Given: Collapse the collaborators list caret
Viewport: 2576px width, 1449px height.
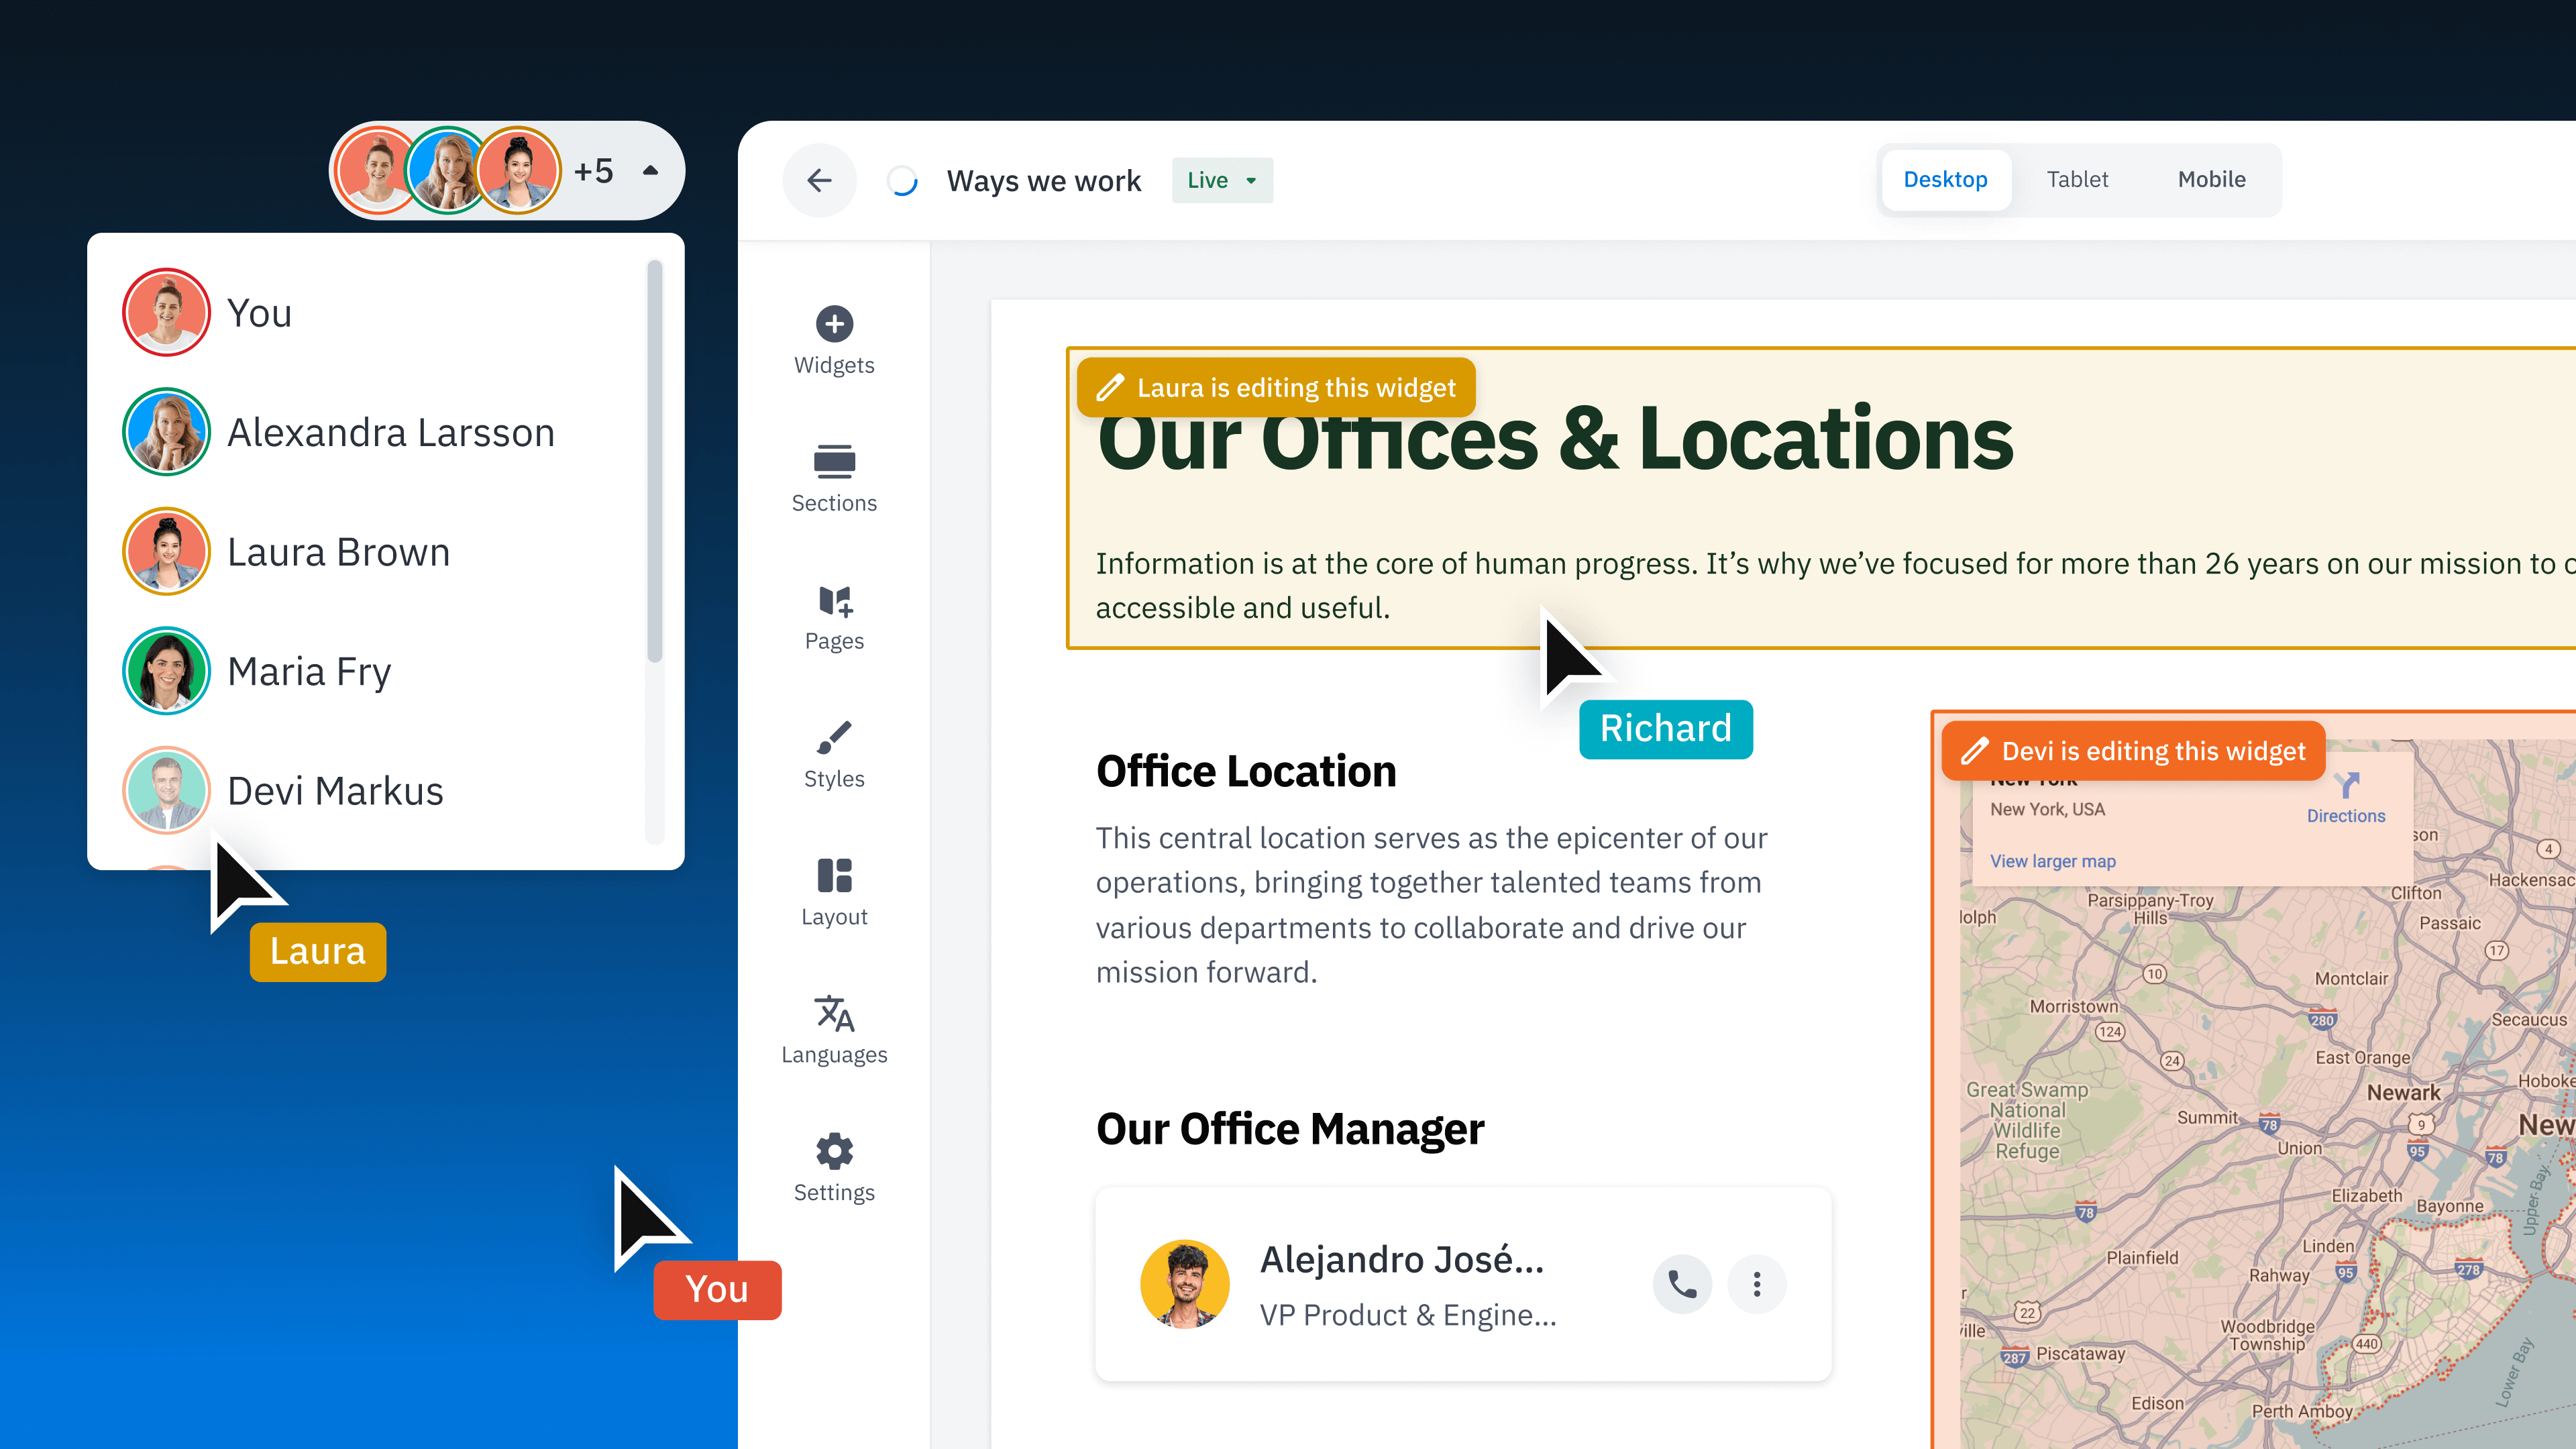Looking at the screenshot, I should click(x=651, y=171).
